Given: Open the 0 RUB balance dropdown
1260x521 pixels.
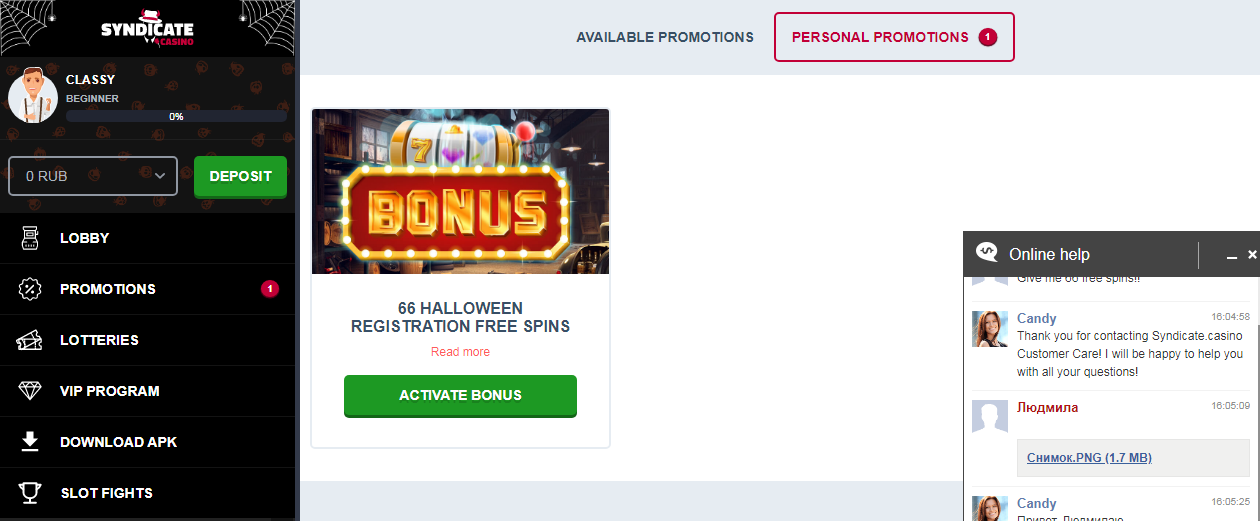Looking at the screenshot, I should pos(93,176).
